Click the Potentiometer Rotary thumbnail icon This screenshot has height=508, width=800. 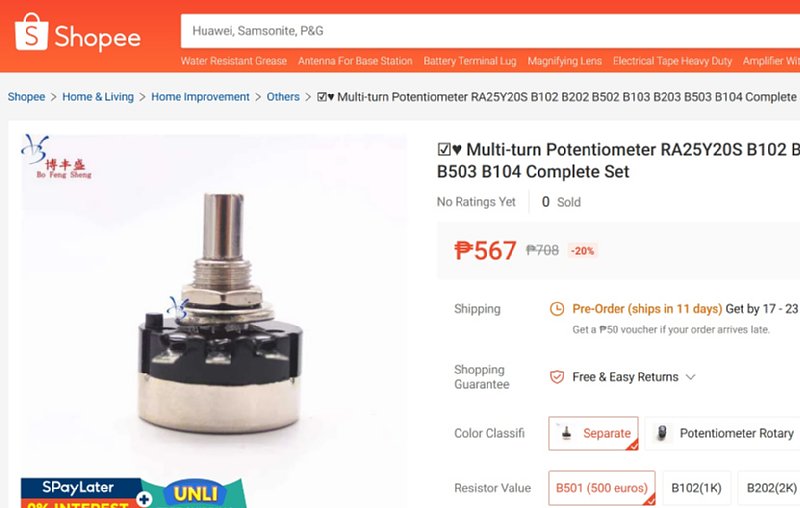[662, 433]
